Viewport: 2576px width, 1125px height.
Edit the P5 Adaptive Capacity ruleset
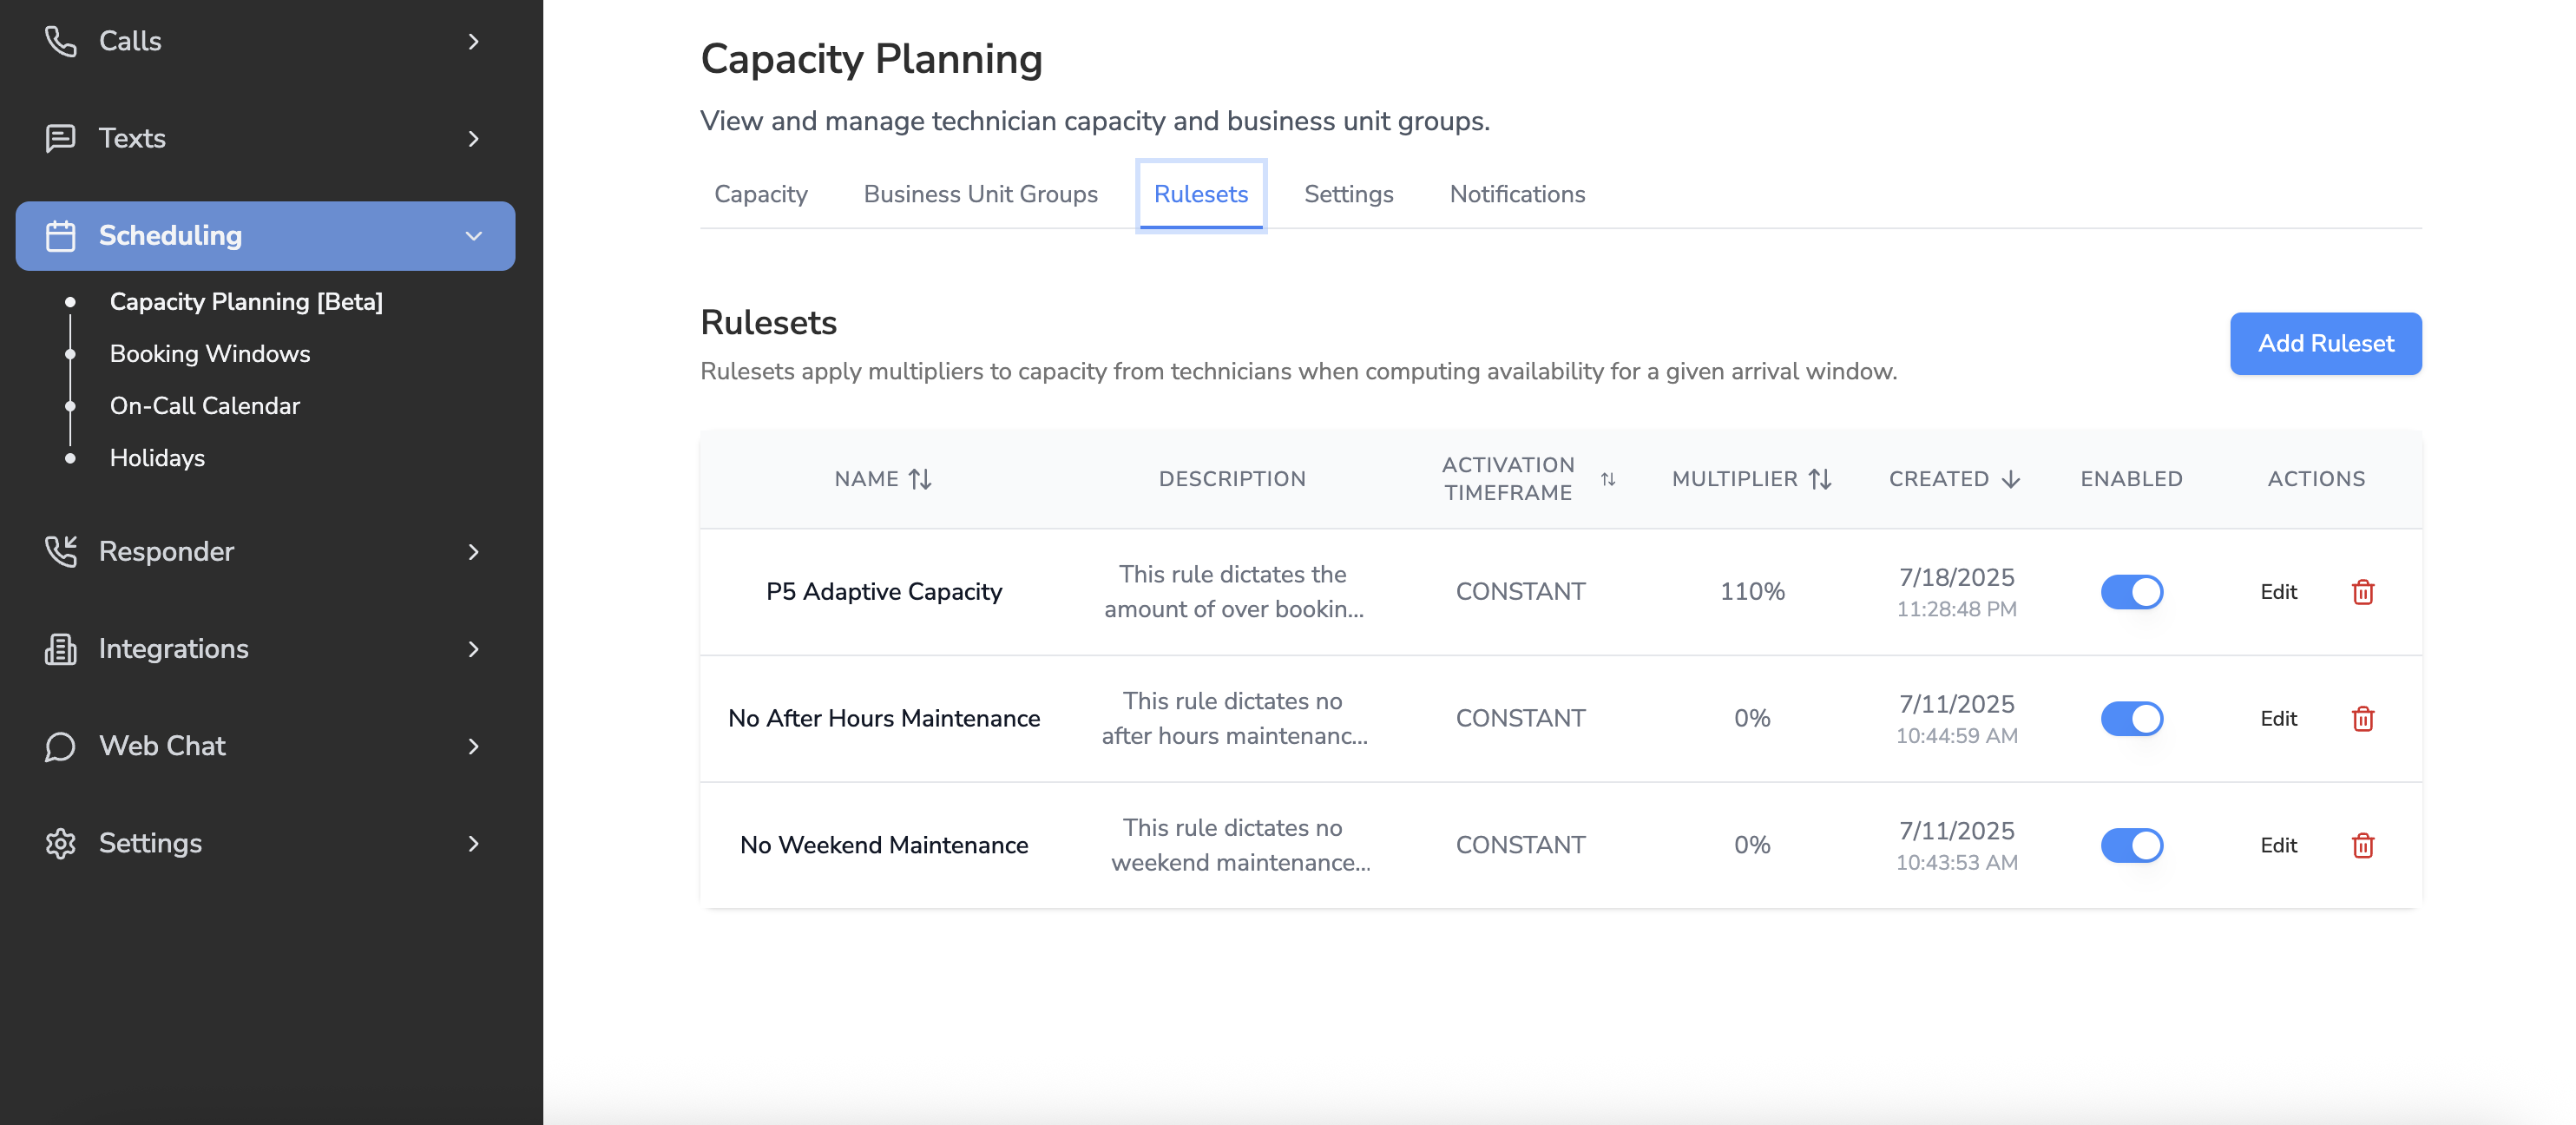[x=2278, y=592]
